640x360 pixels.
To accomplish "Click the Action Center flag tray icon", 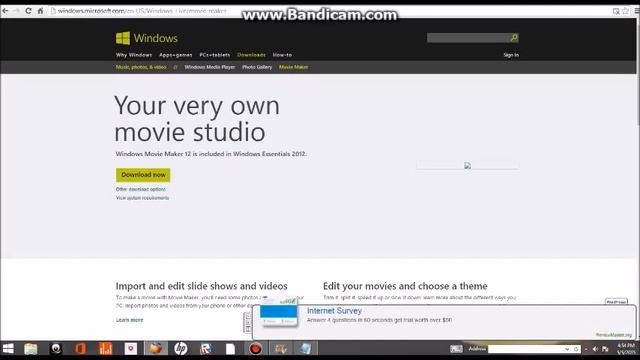I will (x=605, y=349).
